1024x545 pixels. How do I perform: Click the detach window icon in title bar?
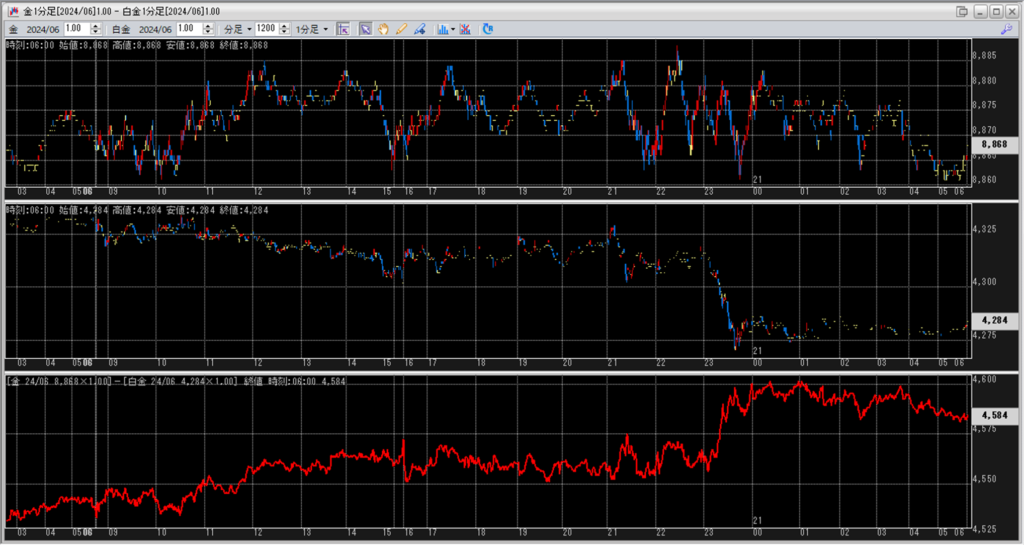pyautogui.click(x=962, y=11)
